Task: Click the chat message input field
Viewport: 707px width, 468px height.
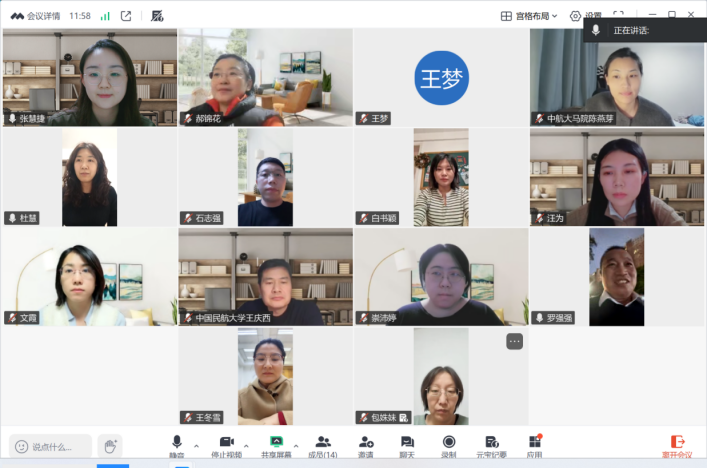Action: [x=52, y=446]
